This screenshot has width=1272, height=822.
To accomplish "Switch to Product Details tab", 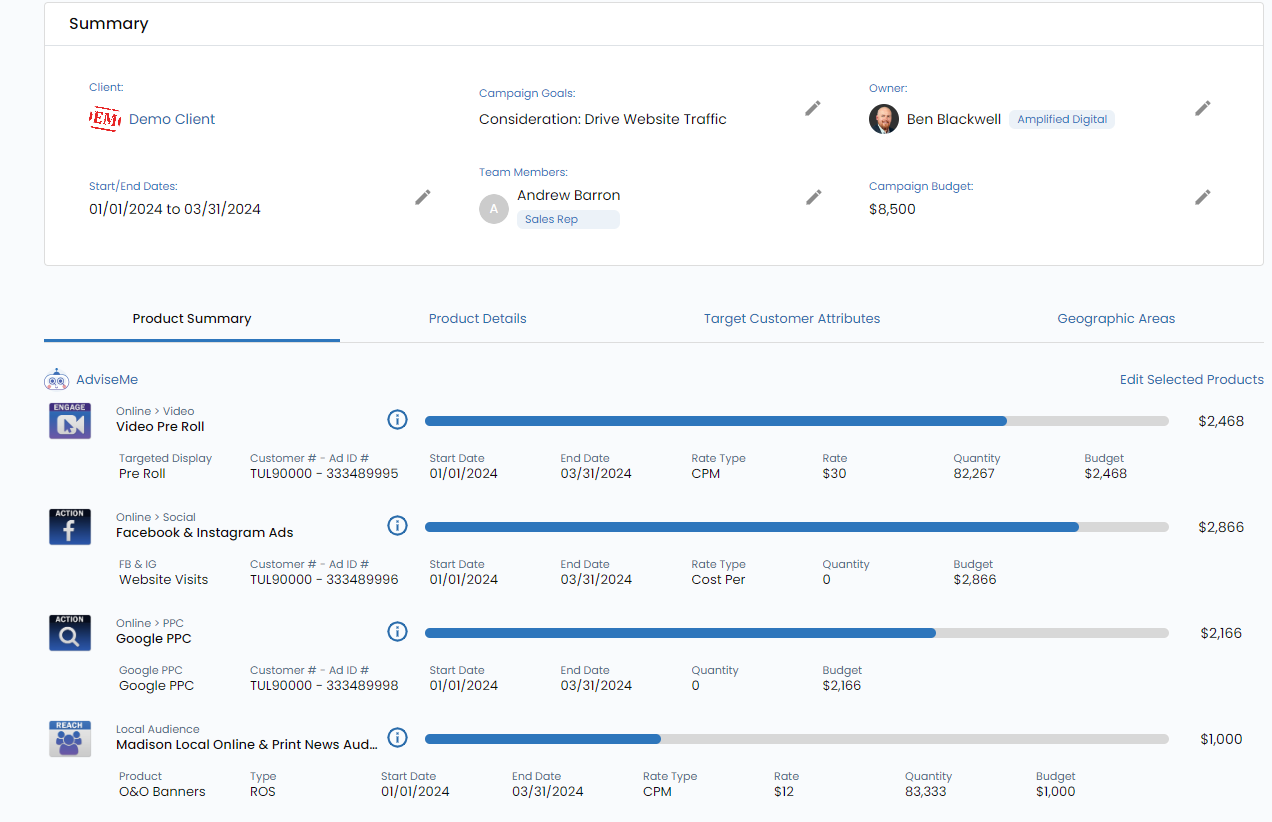I will pos(477,319).
